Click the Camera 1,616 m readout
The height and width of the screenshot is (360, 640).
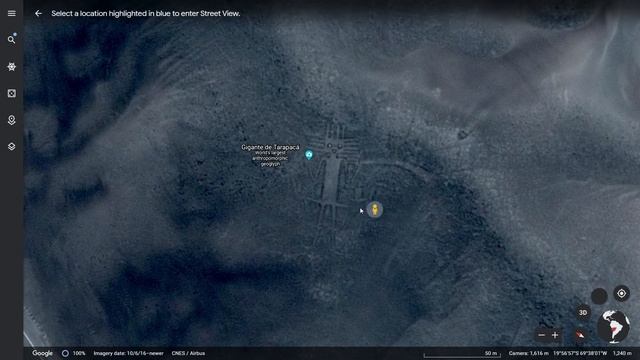pos(529,353)
